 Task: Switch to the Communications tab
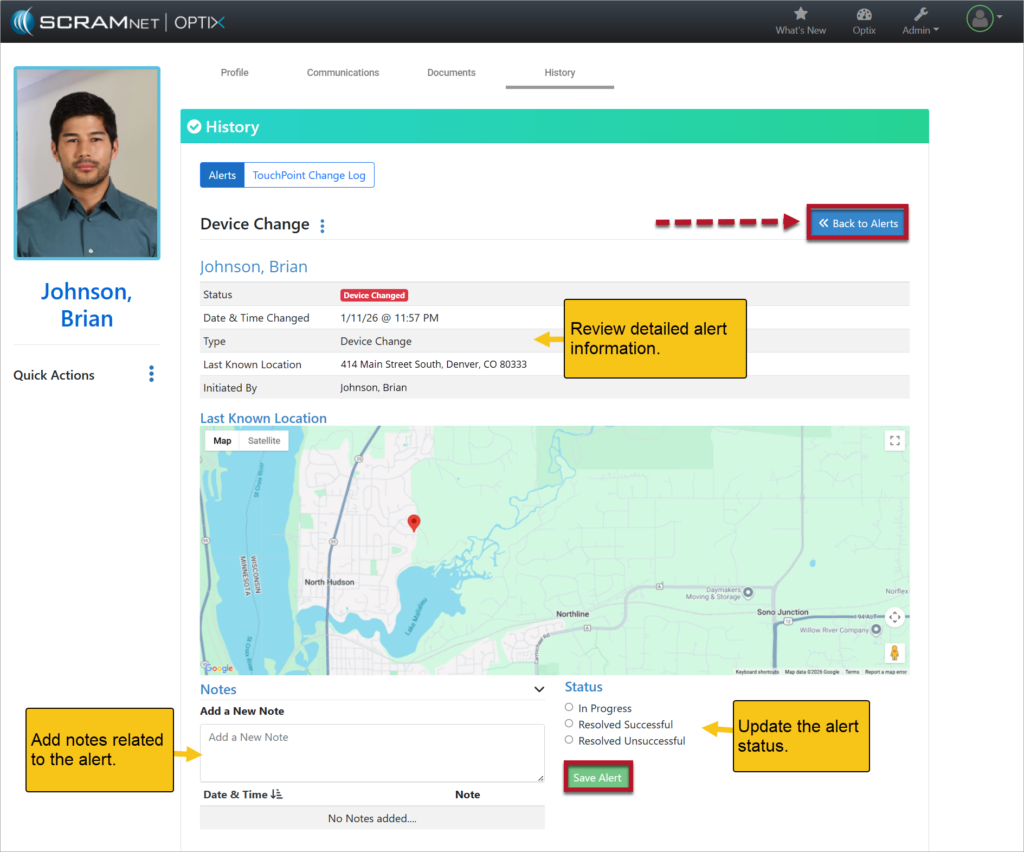(x=343, y=73)
